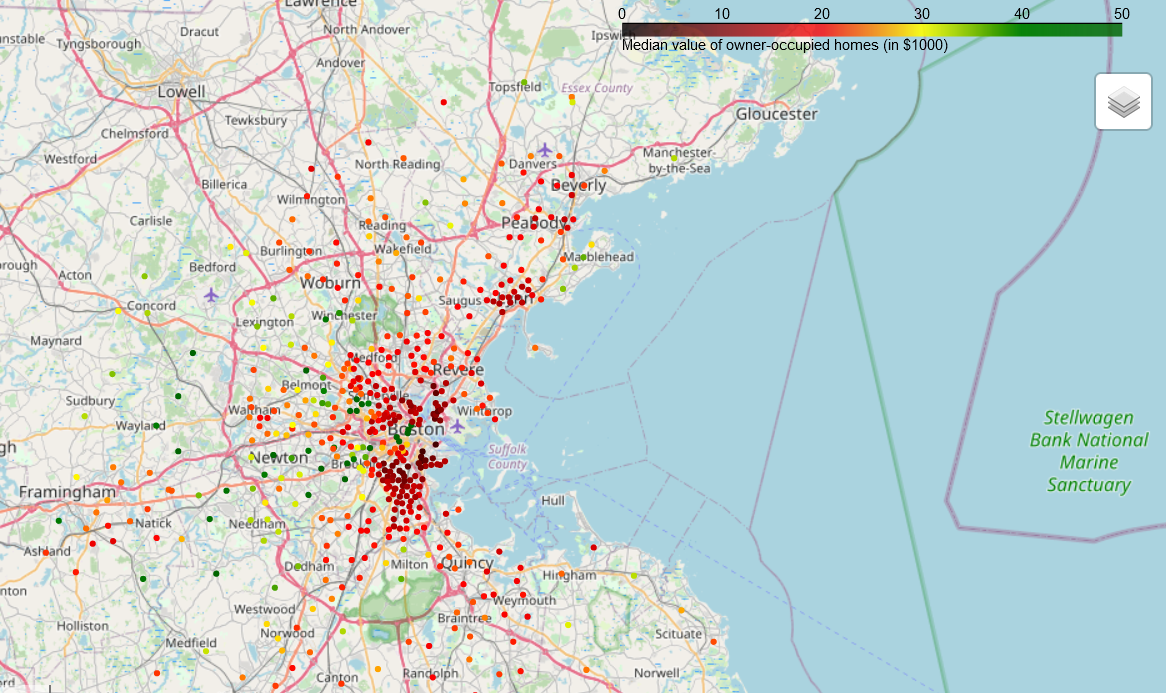1172x693 pixels.
Task: Click the 'Gloucester' city label
Action: click(x=777, y=114)
